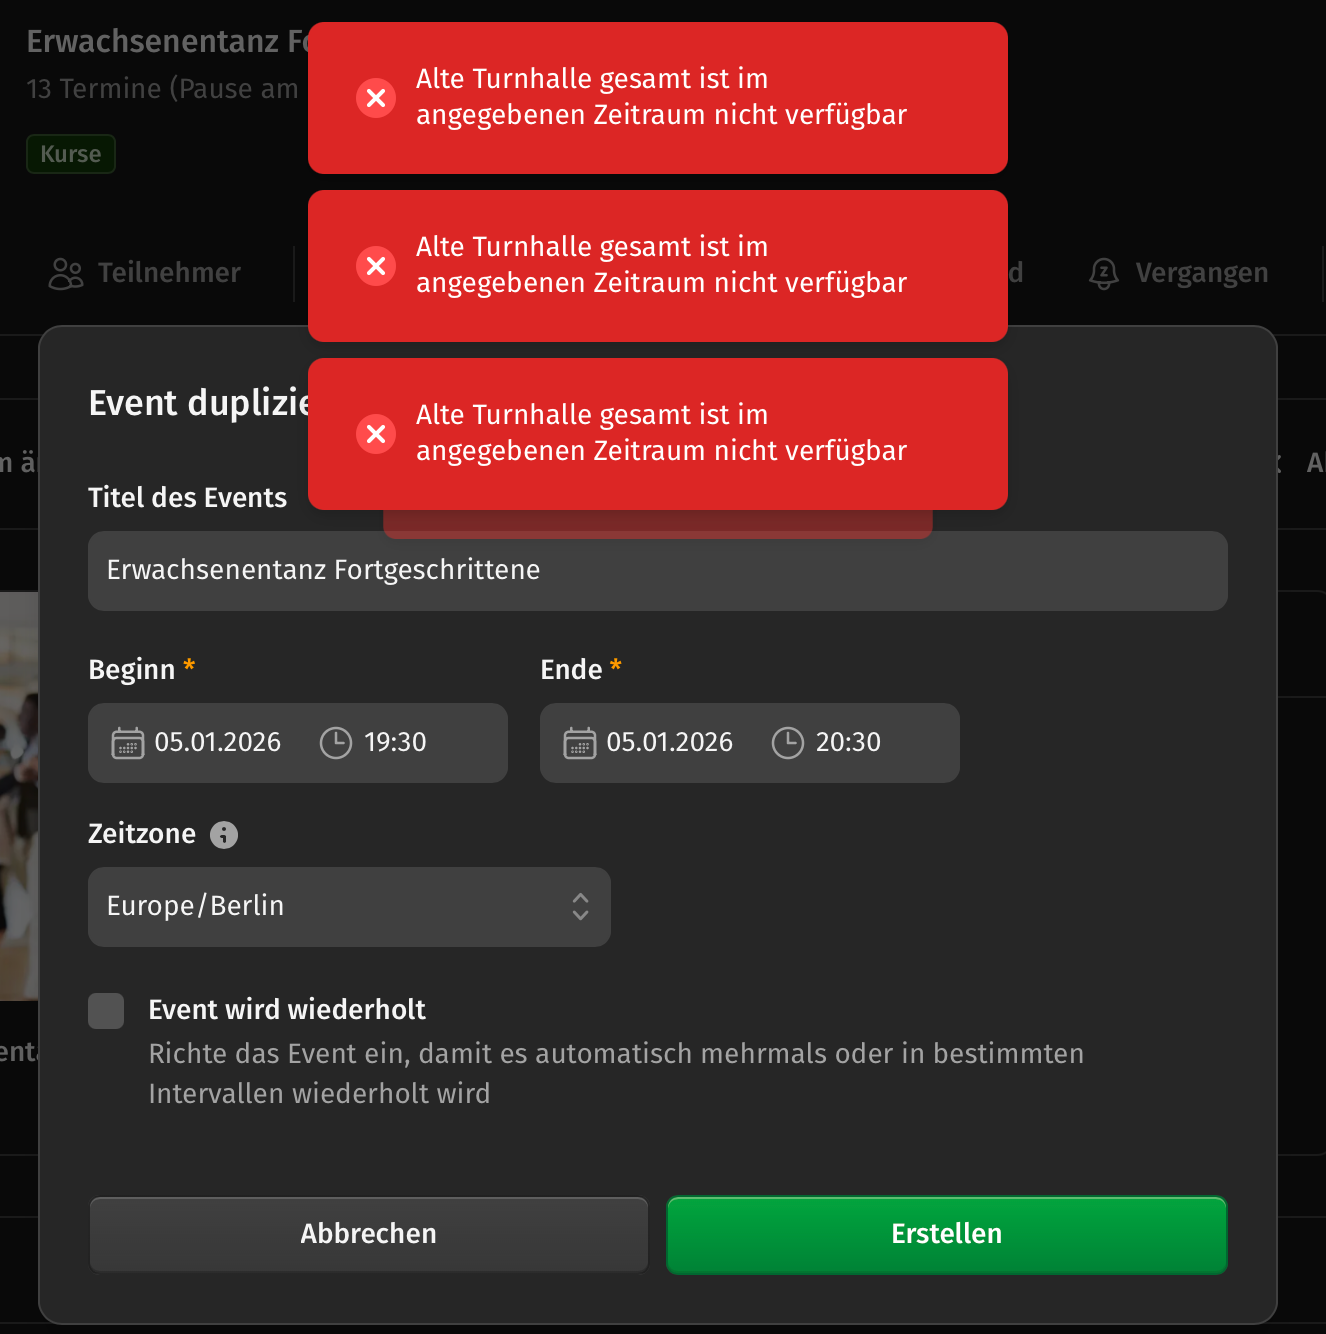Select the green Kurse tag
The image size is (1326, 1334).
71,154
